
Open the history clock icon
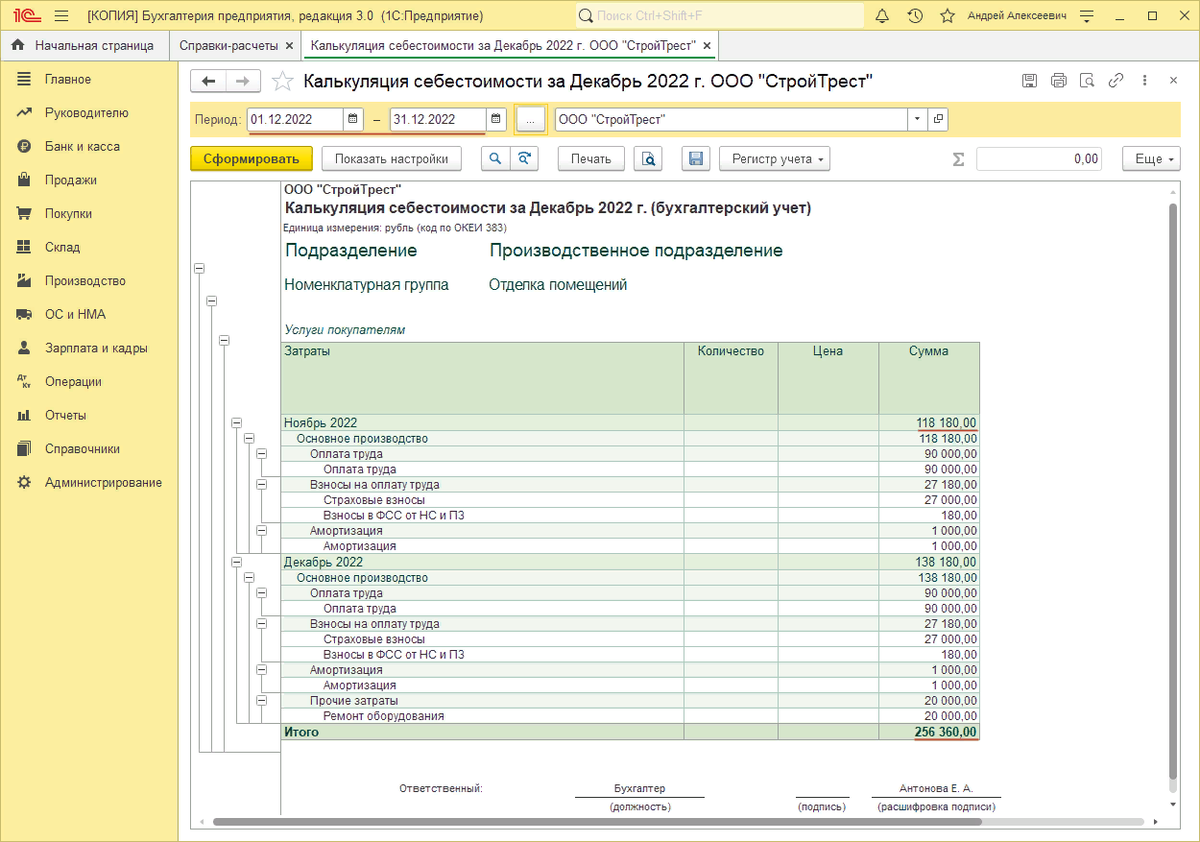click(915, 16)
